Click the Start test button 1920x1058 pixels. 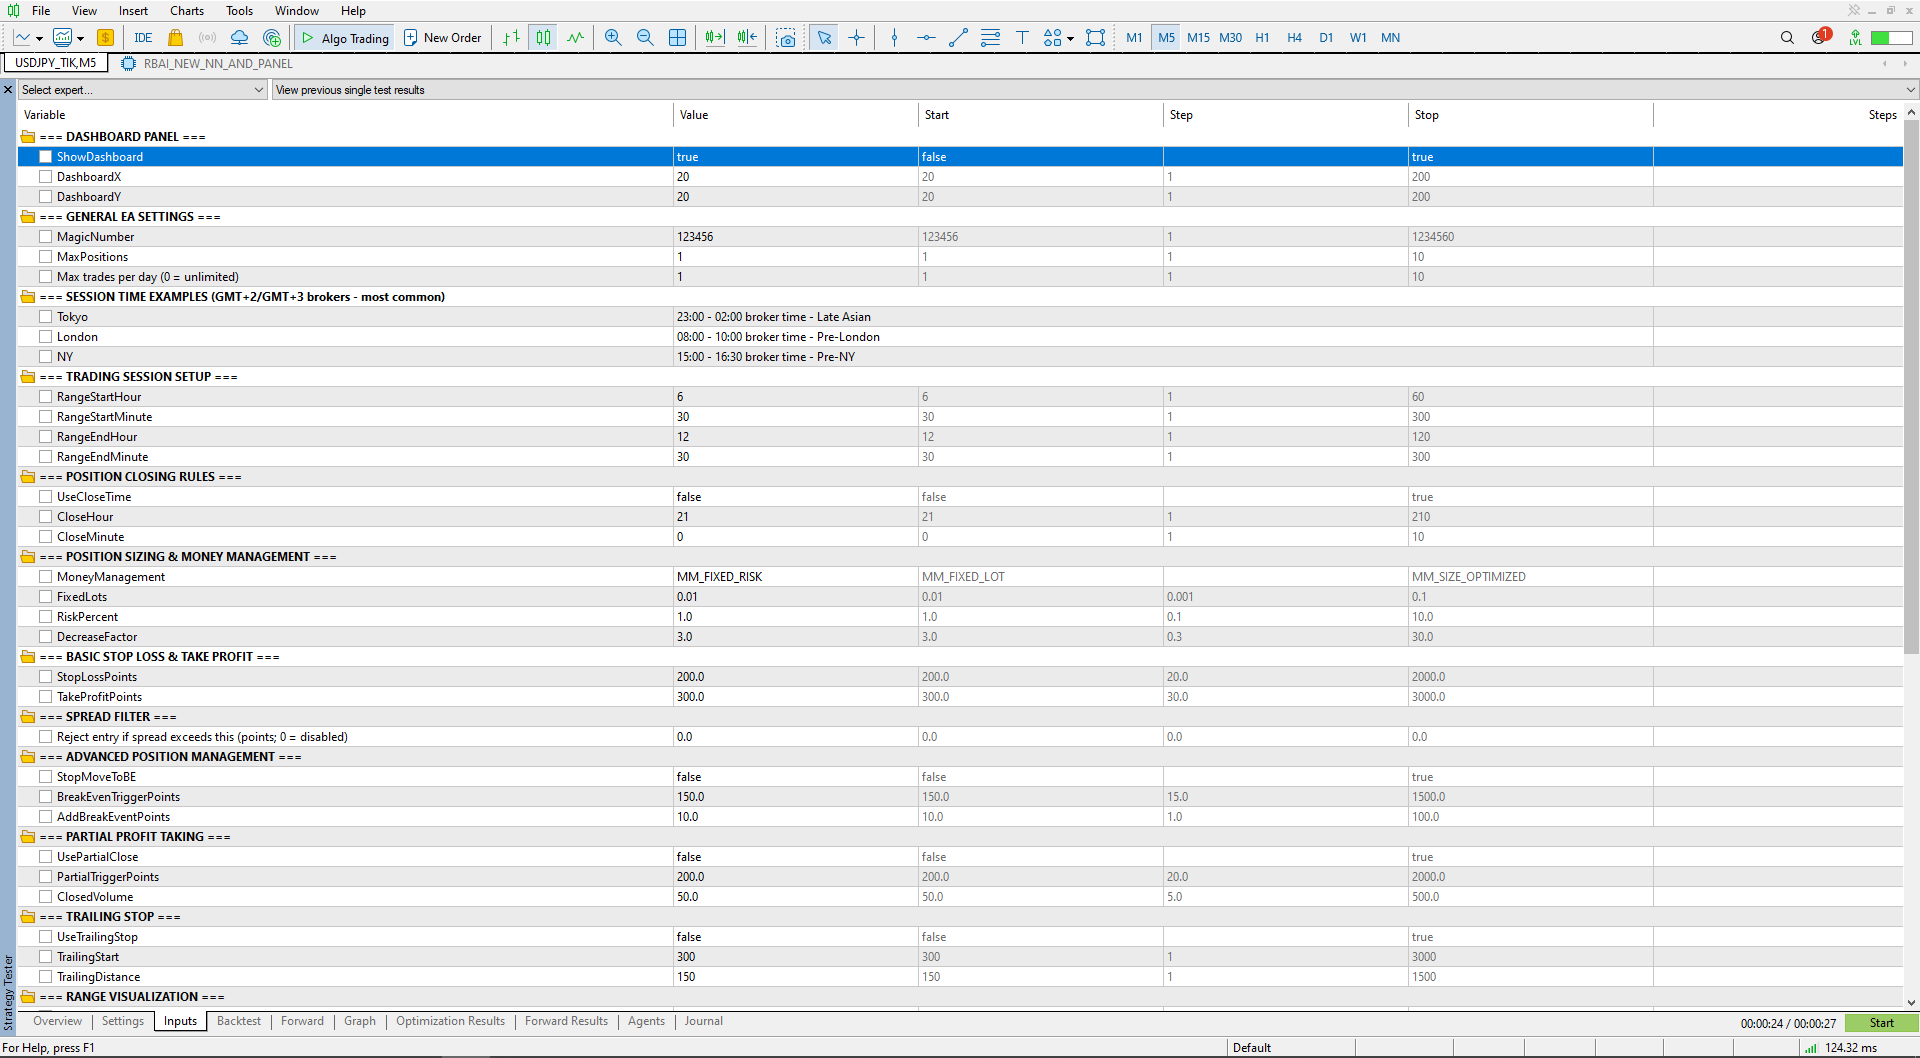pos(1881,1023)
